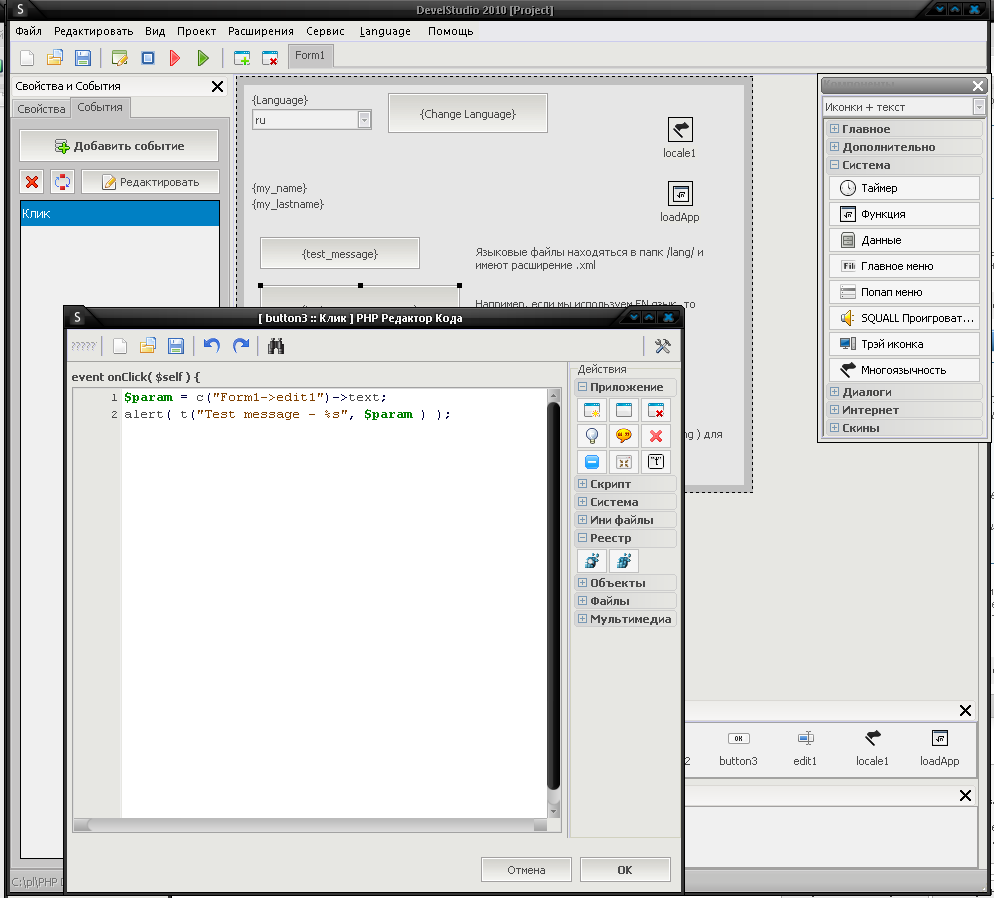Expand the Мультимедиа actions group
Viewport: 994px width, 898px height.
583,619
